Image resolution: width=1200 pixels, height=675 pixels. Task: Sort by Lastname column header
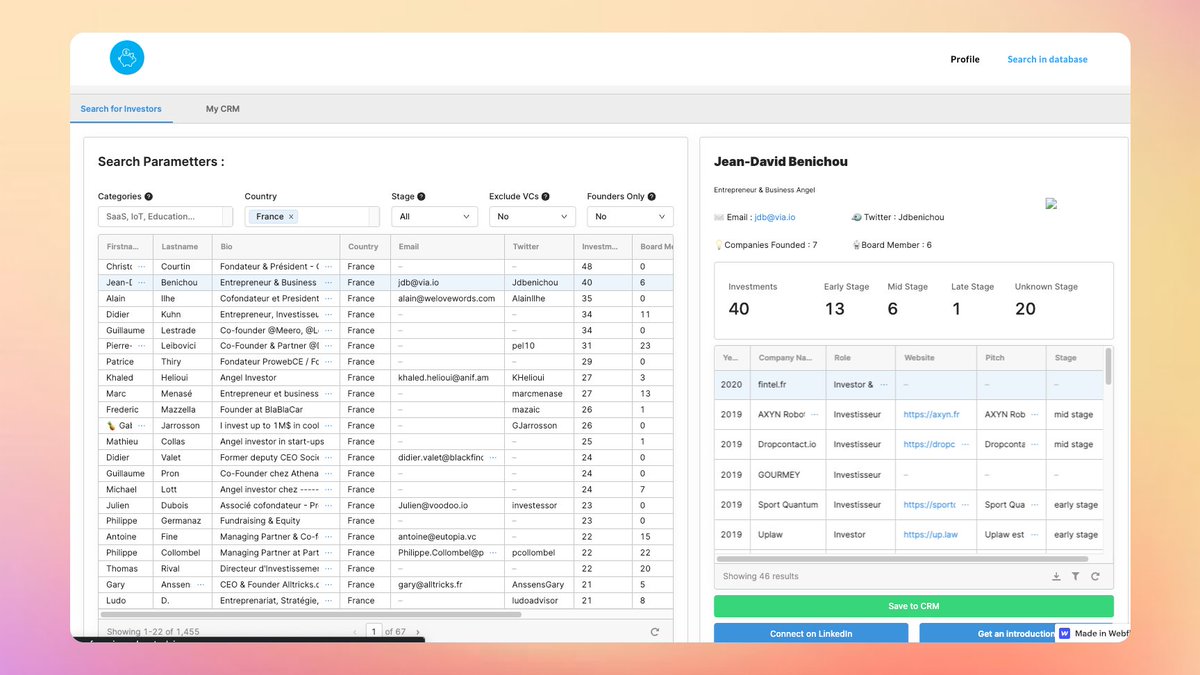[x=181, y=246]
